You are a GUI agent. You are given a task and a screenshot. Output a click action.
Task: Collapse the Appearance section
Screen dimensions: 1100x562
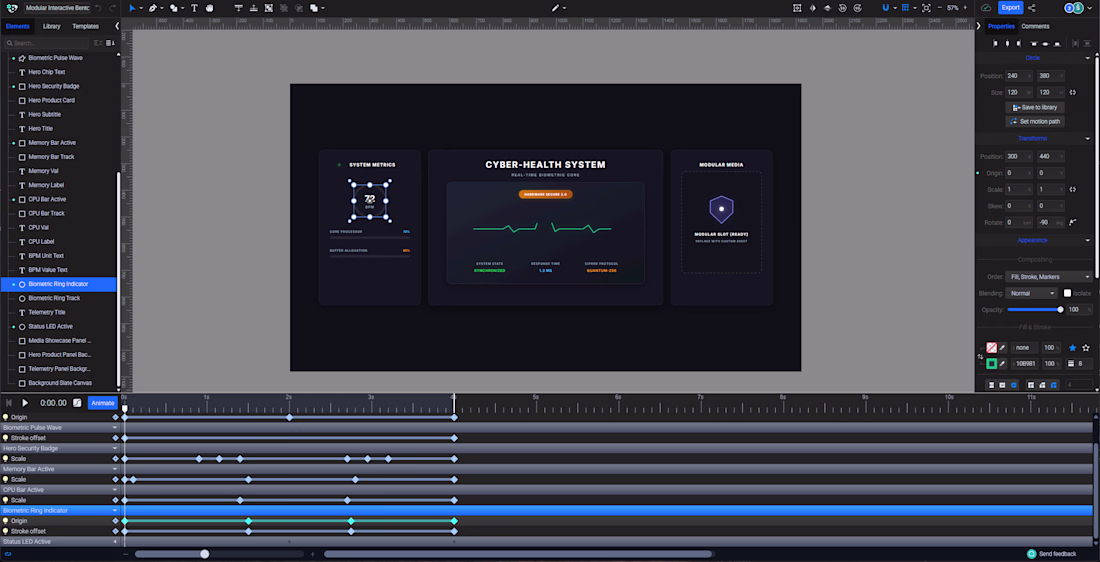[1088, 241]
